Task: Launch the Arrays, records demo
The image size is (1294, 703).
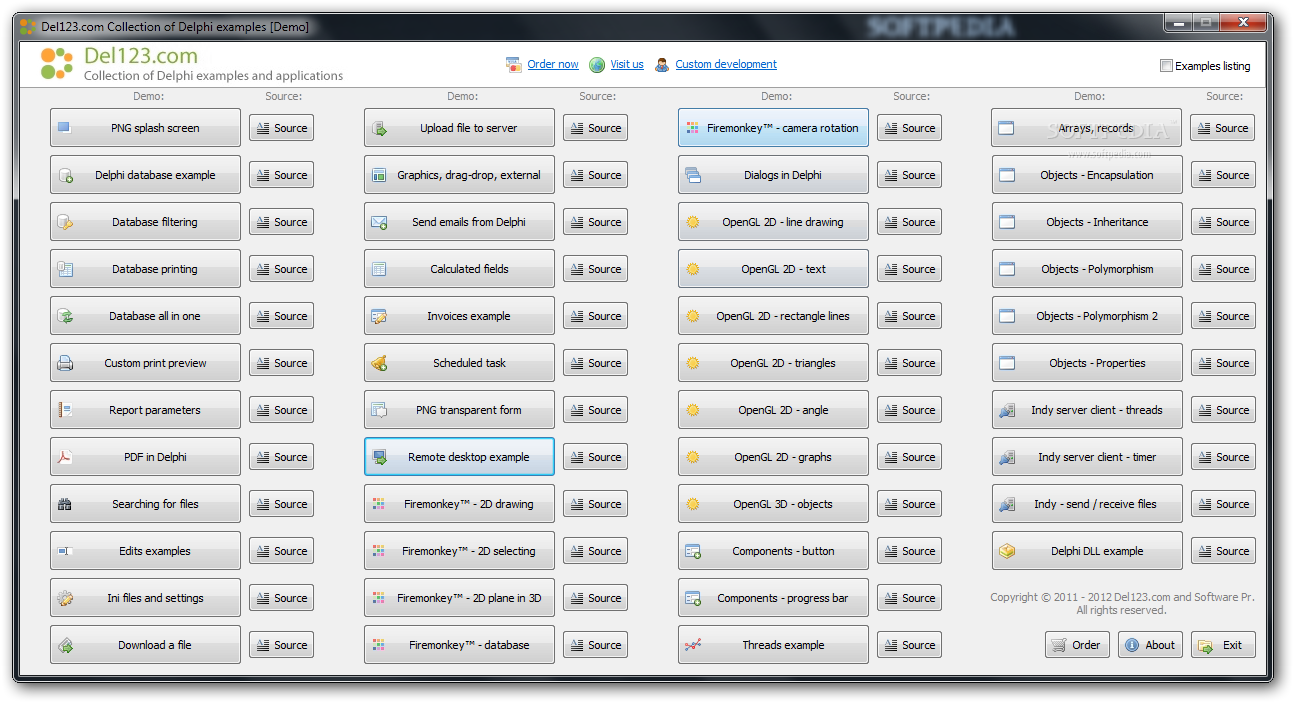Action: pyautogui.click(x=1087, y=128)
